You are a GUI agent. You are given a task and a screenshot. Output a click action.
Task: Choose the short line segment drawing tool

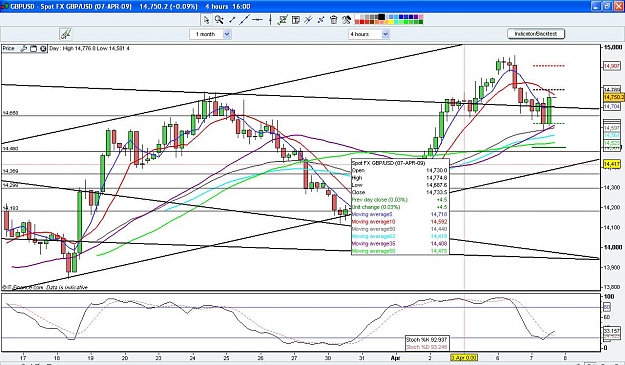(232, 20)
